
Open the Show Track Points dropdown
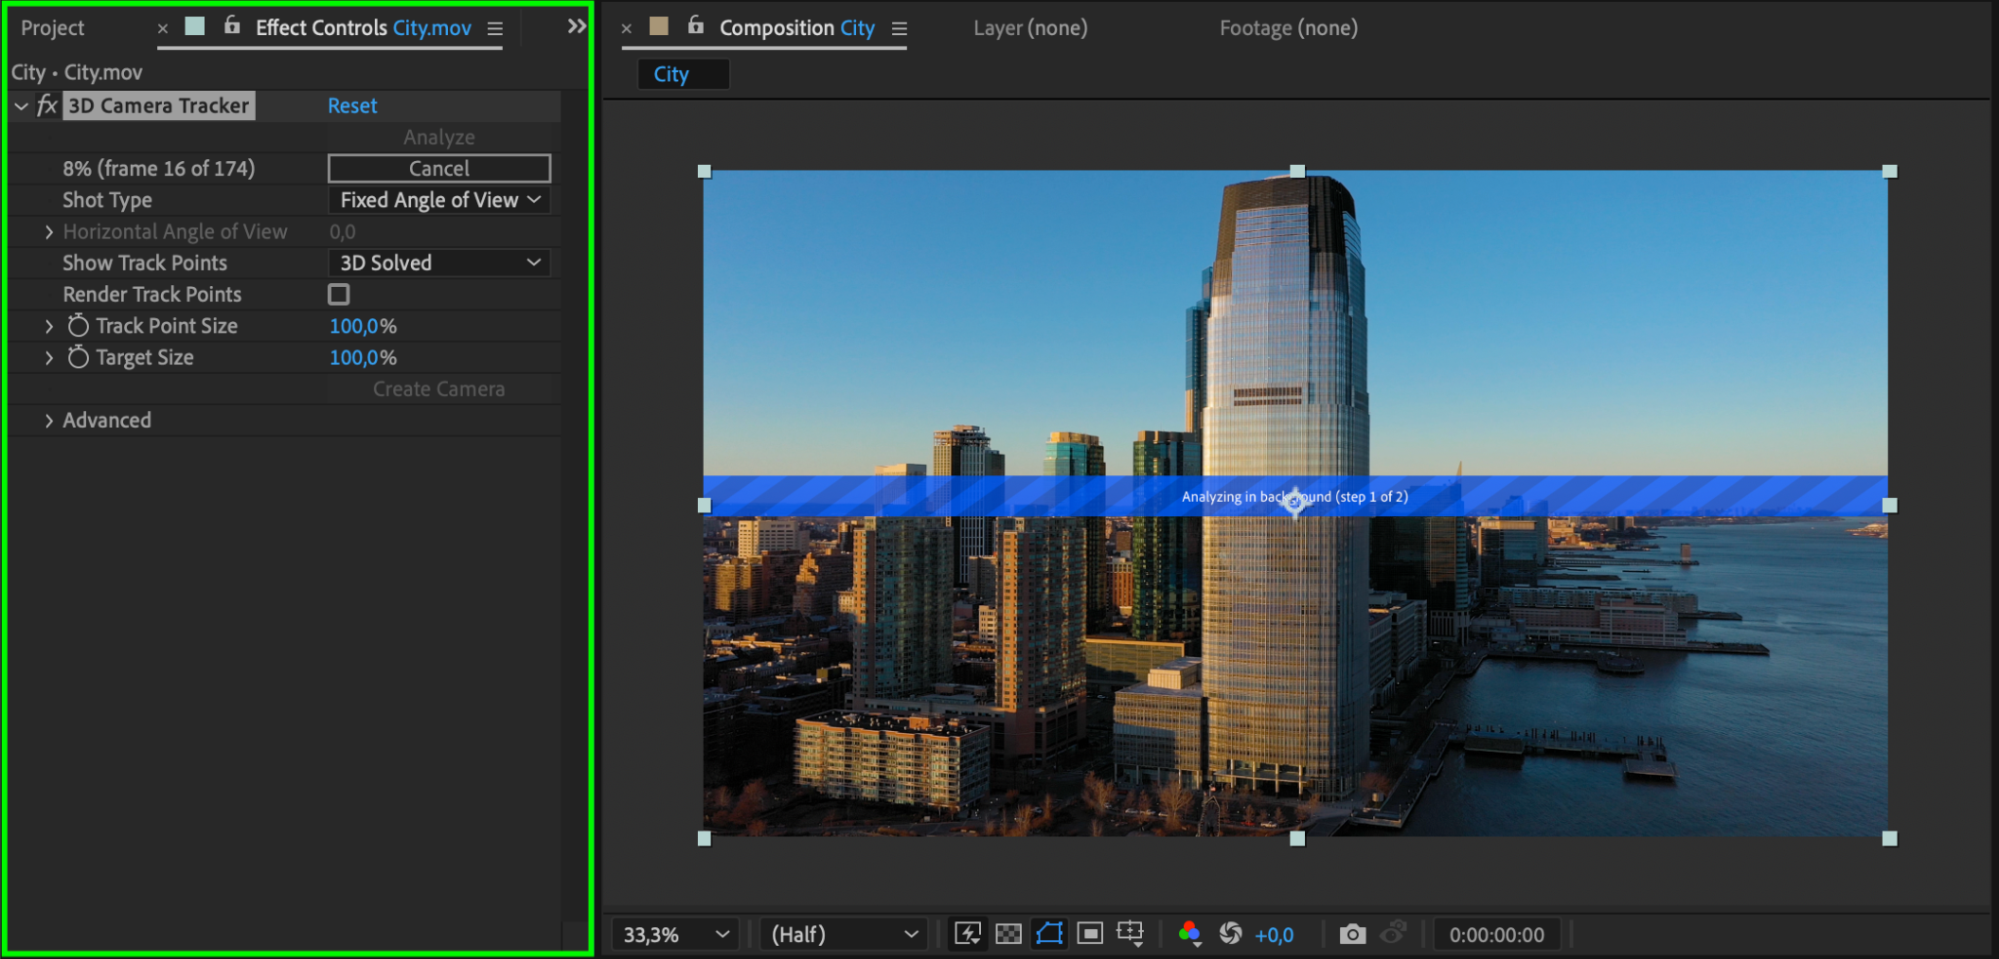(x=439, y=263)
